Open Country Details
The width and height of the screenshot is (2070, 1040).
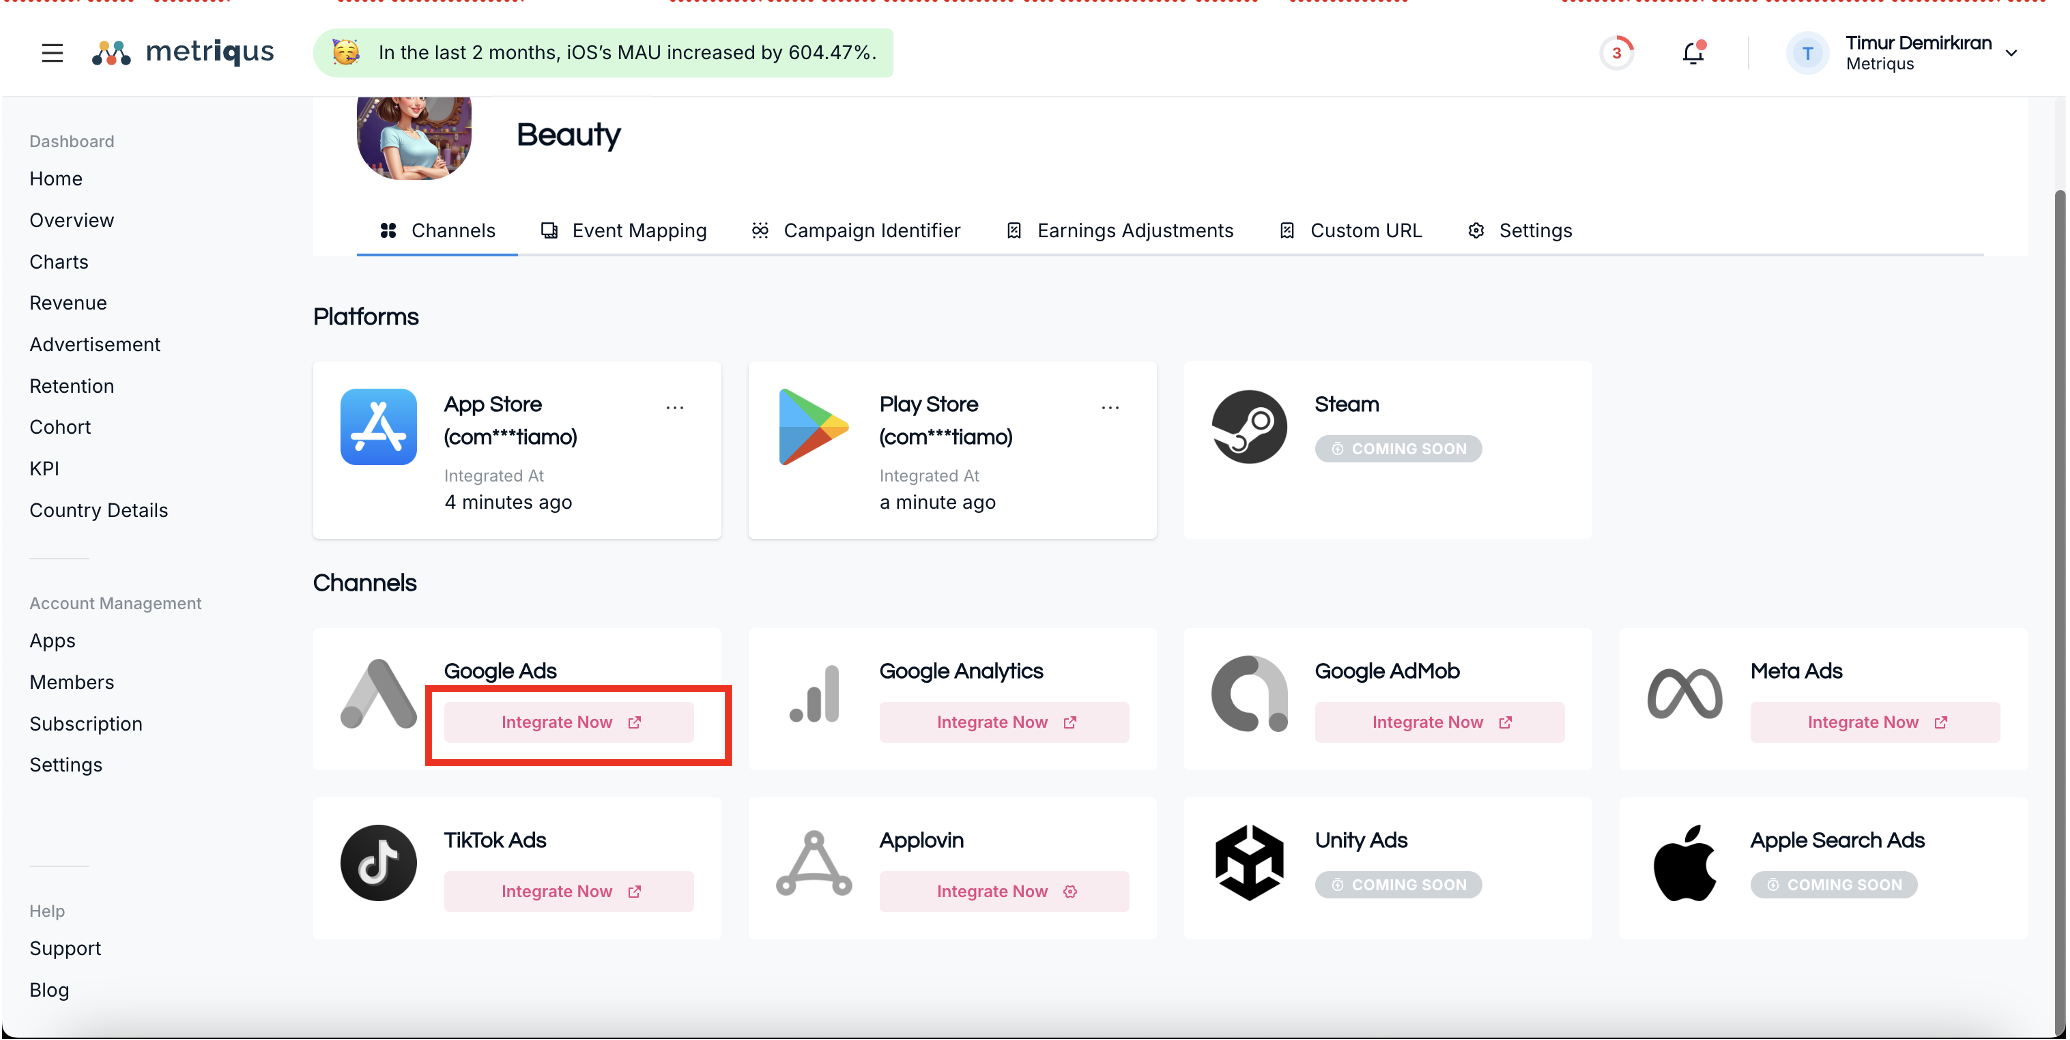99,510
